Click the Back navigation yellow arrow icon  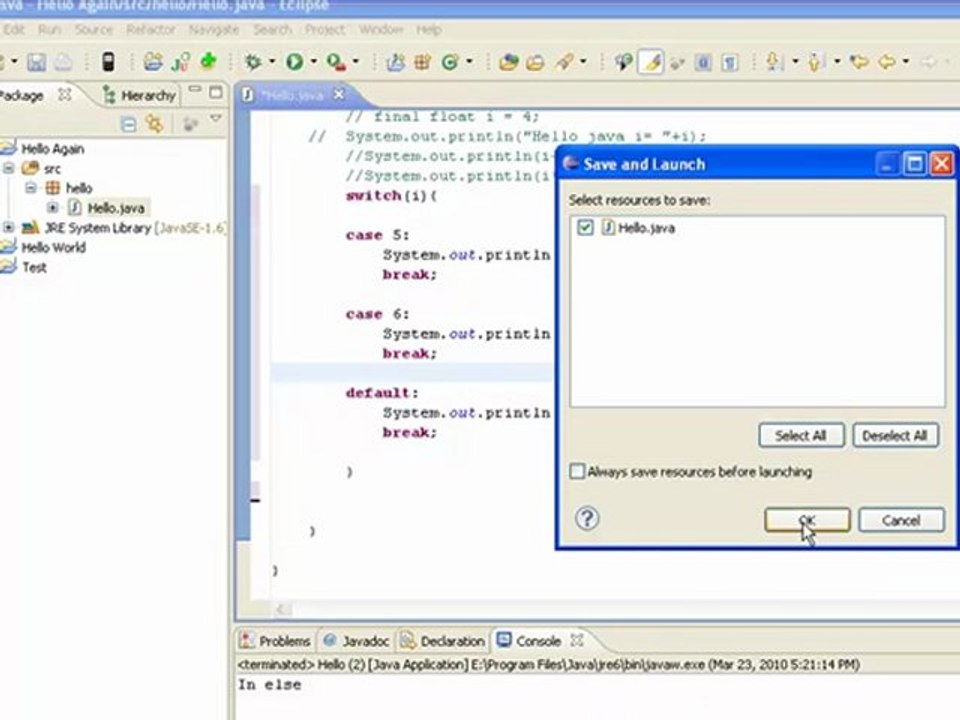(x=887, y=61)
